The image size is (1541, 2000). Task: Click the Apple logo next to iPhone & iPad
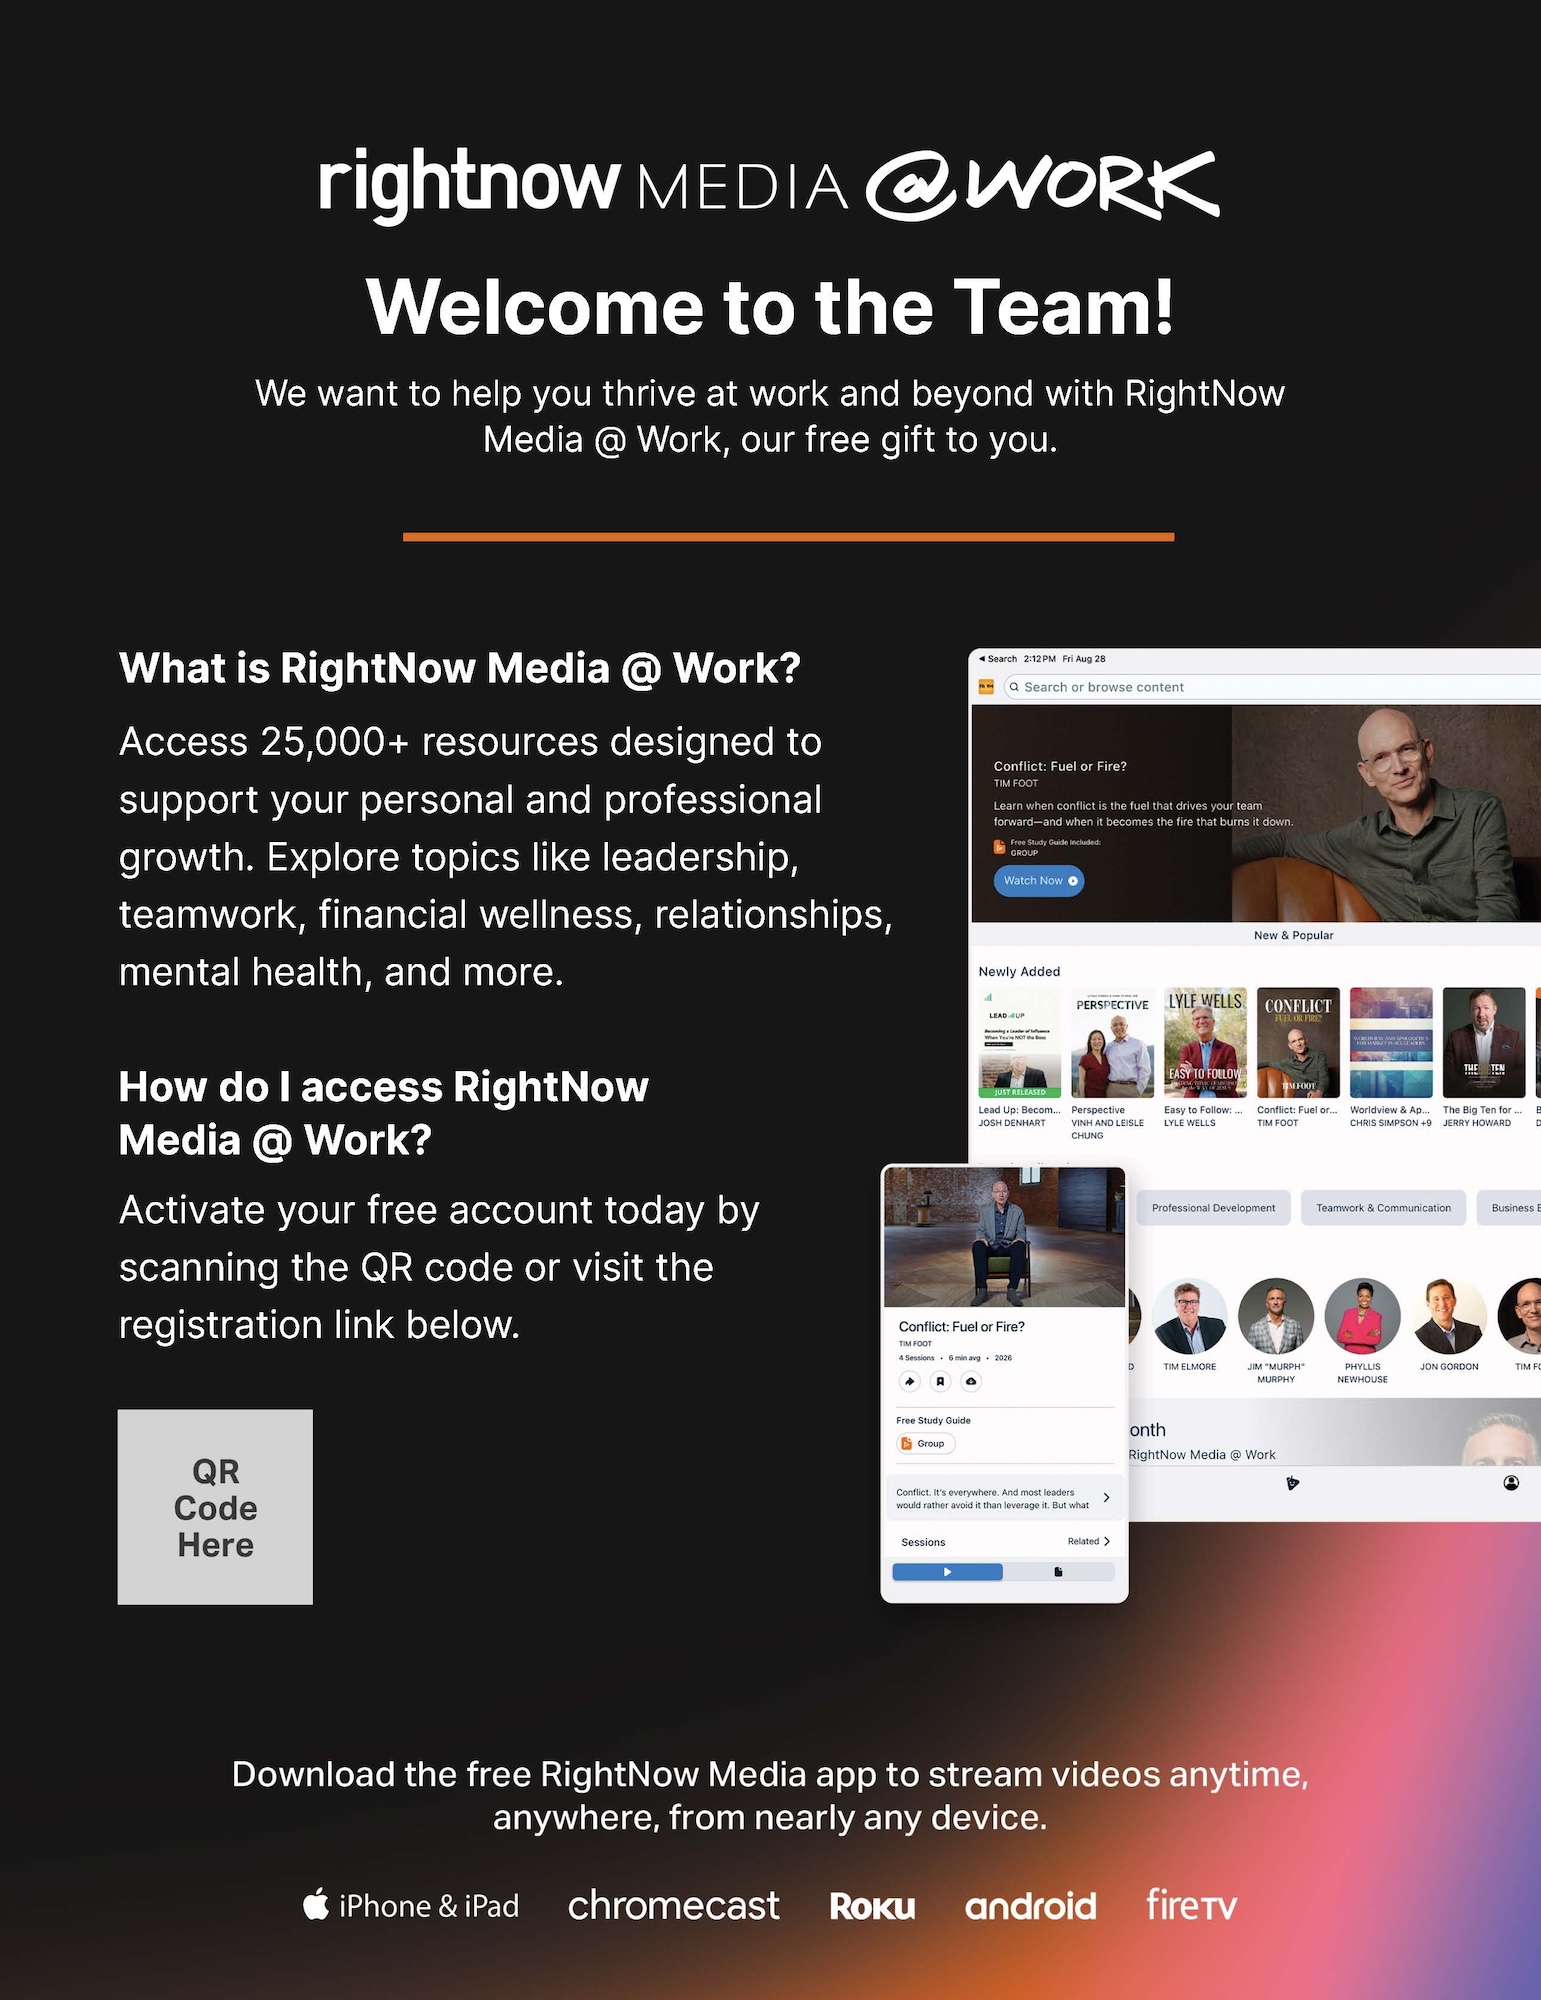pos(316,1903)
